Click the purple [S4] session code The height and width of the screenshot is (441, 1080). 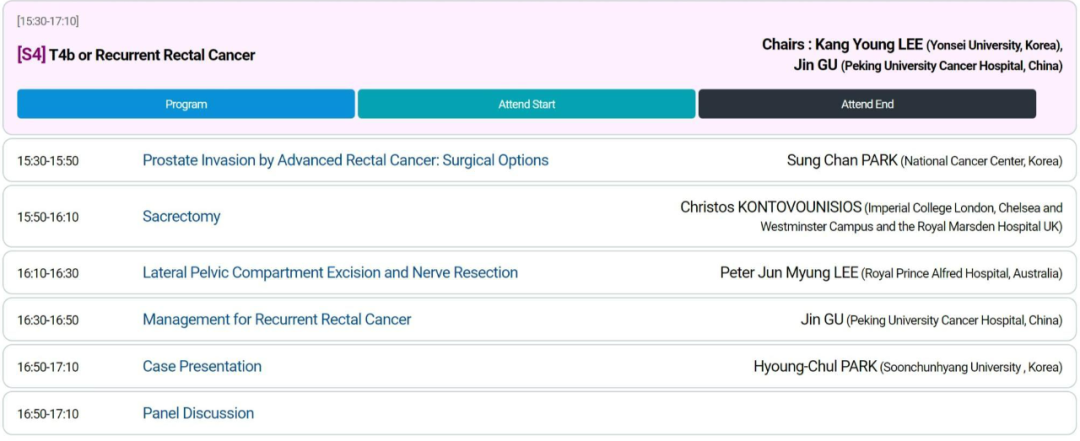pyautogui.click(x=31, y=55)
